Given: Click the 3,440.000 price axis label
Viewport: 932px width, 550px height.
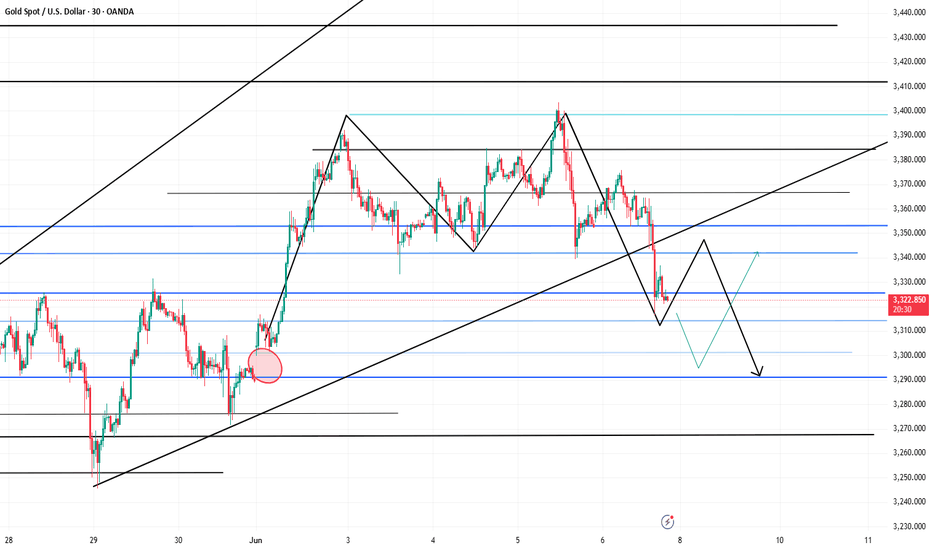Looking at the screenshot, I should tap(909, 12).
